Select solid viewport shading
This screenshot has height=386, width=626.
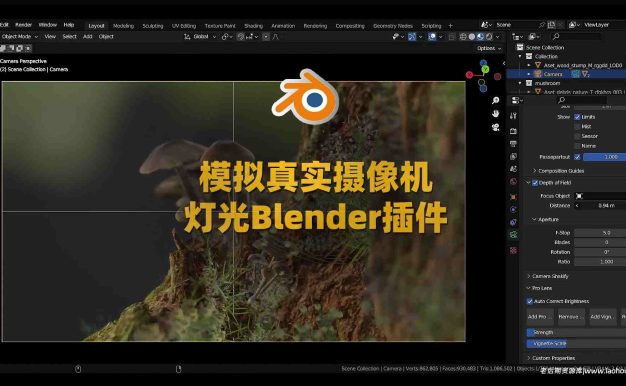click(472, 37)
